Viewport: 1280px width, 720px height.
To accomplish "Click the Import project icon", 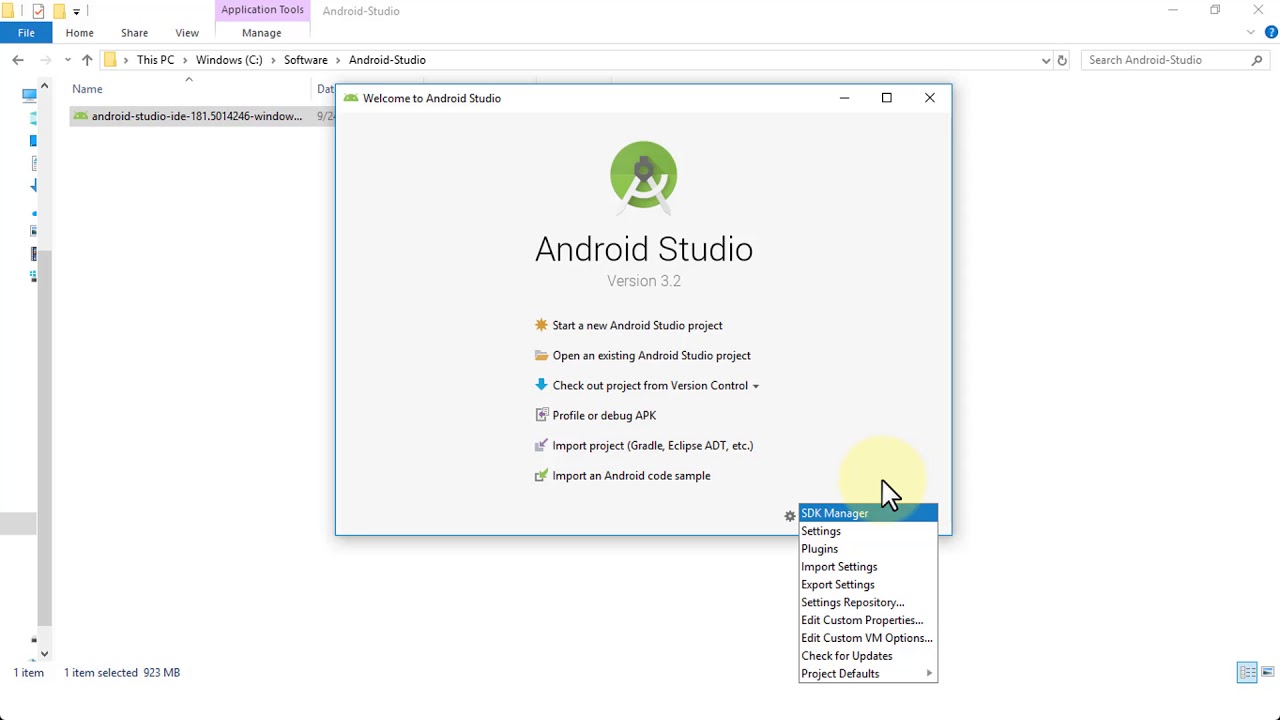I will click(x=541, y=445).
